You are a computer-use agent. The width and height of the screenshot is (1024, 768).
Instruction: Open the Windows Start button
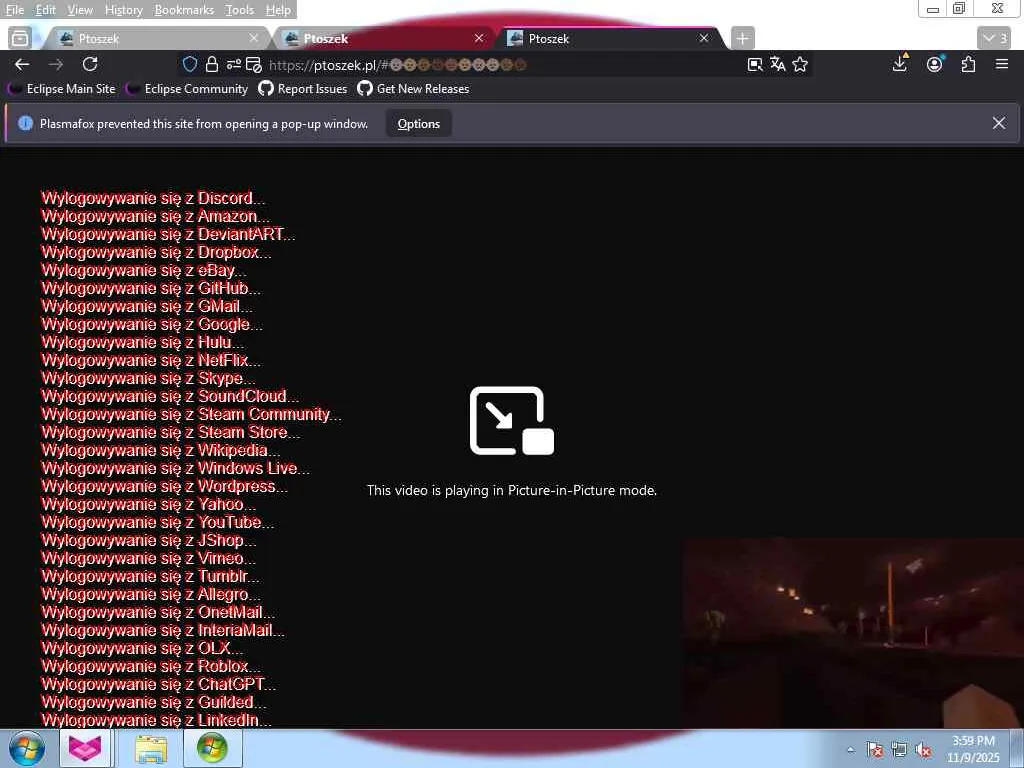point(27,748)
